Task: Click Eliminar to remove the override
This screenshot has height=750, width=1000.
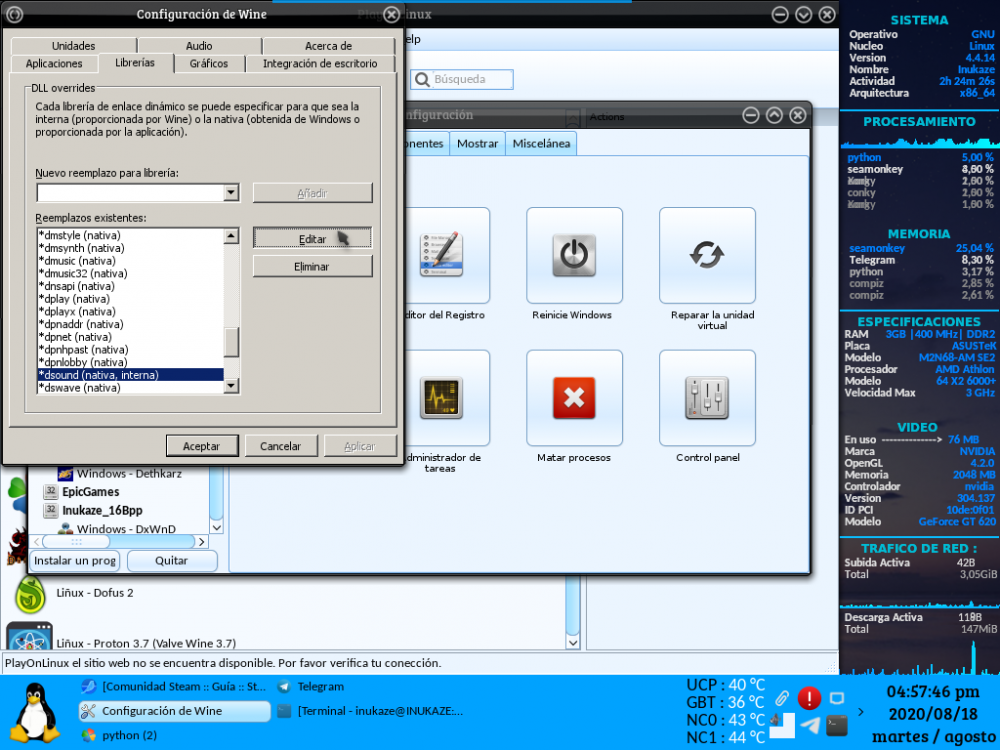Action: pyautogui.click(x=312, y=267)
